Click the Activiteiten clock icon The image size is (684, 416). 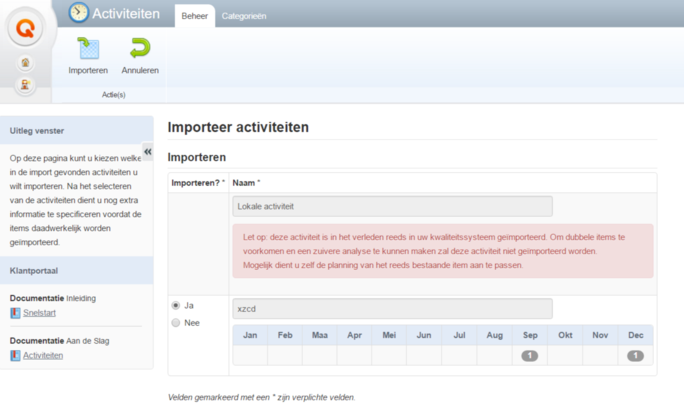coord(79,13)
